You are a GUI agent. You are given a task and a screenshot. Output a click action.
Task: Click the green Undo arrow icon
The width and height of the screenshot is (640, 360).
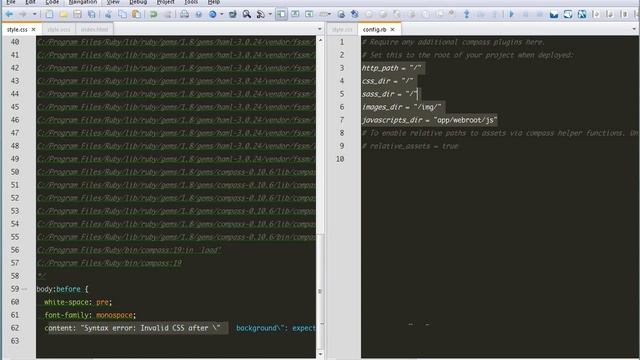point(153,15)
